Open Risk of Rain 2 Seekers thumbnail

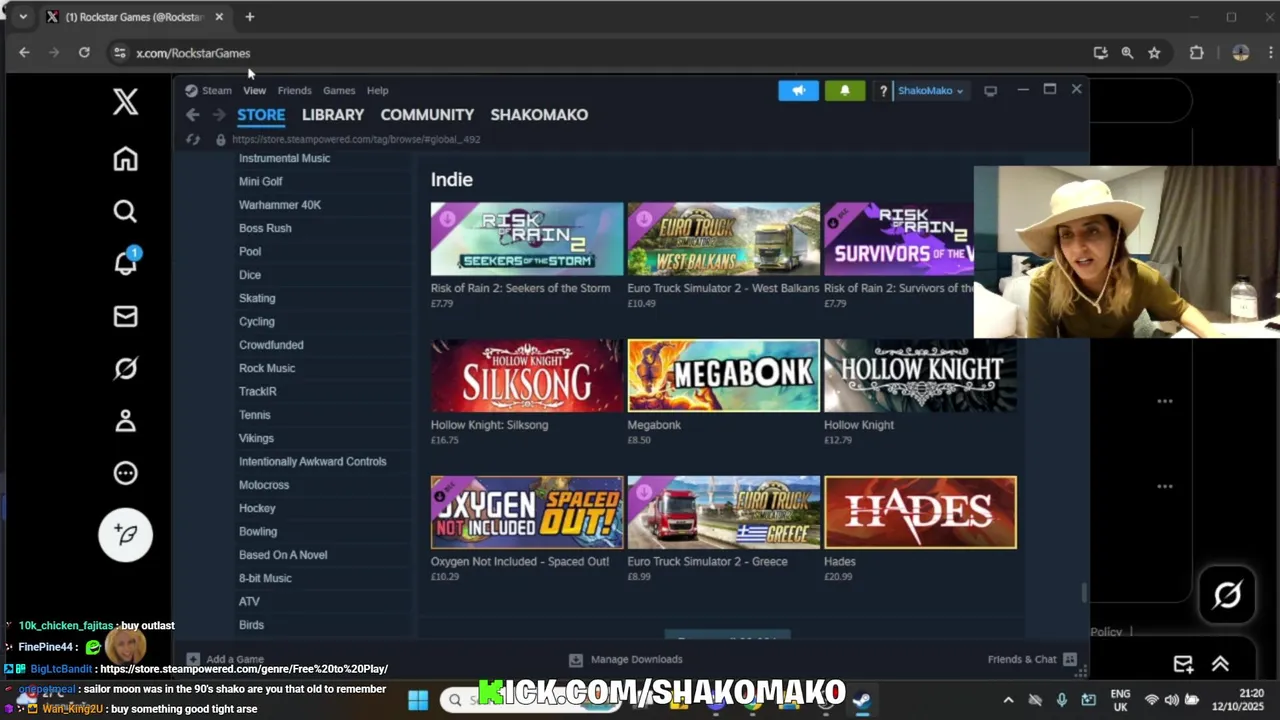pyautogui.click(x=527, y=239)
